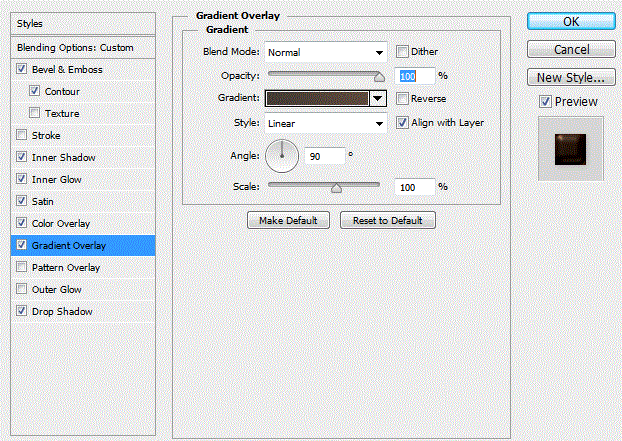Click the Opacity slider track
Screen dimensions: 622x441
point(322,74)
